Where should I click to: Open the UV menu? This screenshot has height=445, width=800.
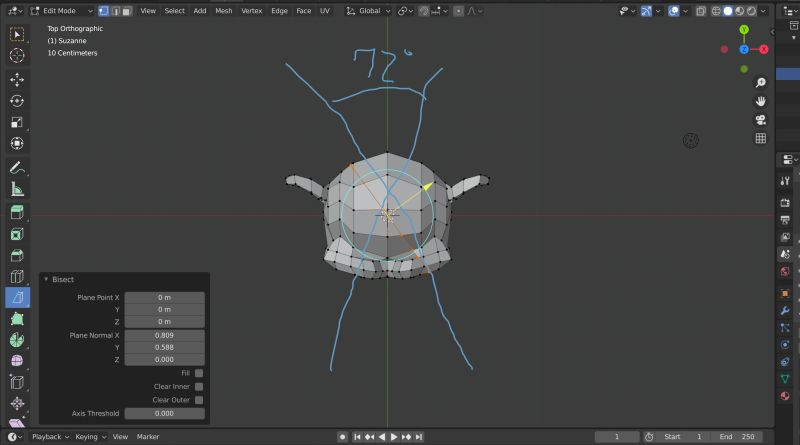(324, 11)
